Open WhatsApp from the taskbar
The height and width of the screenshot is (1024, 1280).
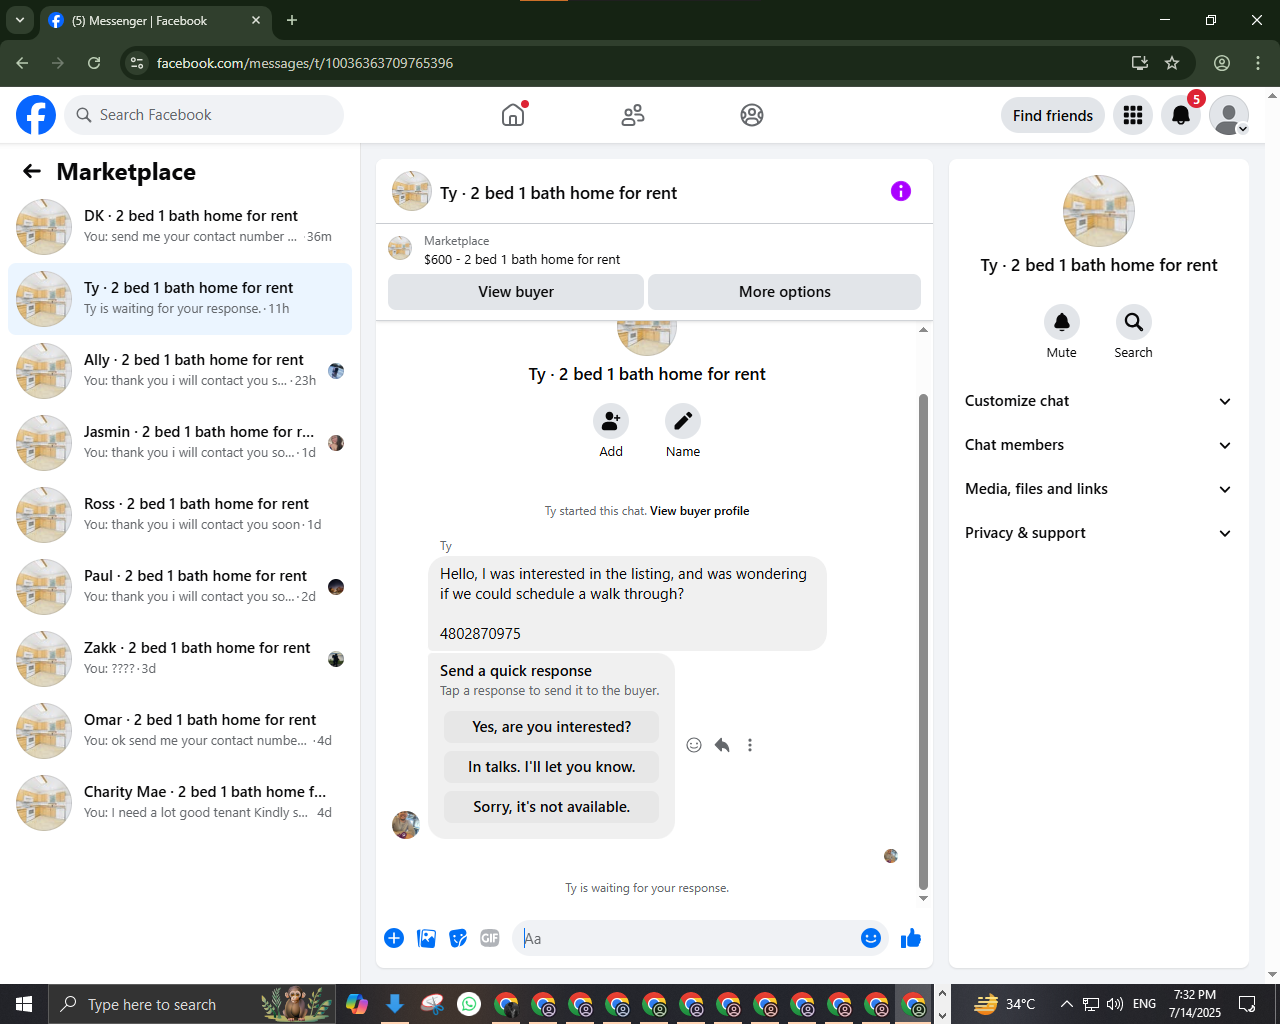click(469, 1004)
